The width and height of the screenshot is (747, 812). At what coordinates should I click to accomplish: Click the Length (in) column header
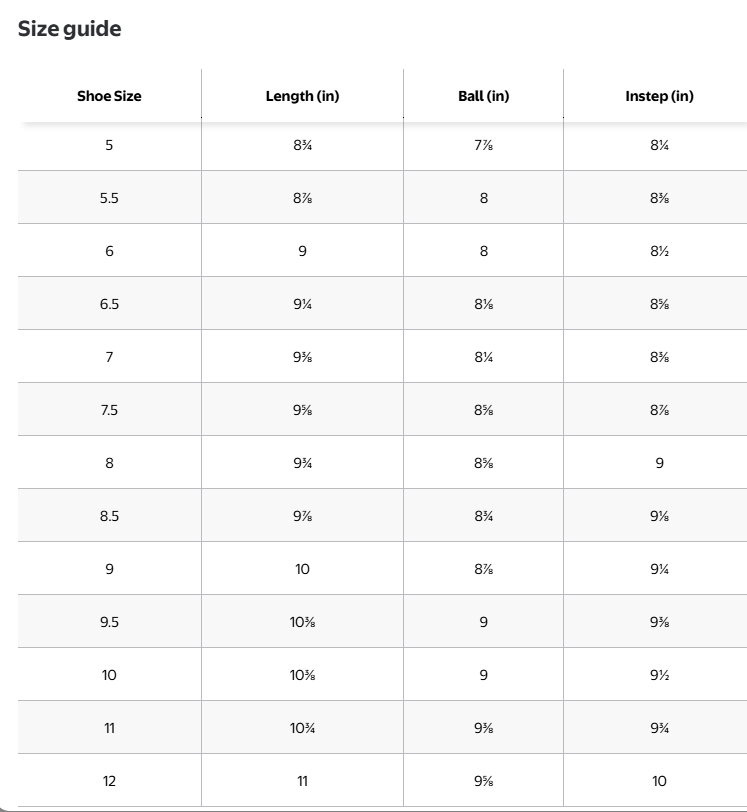(x=302, y=96)
